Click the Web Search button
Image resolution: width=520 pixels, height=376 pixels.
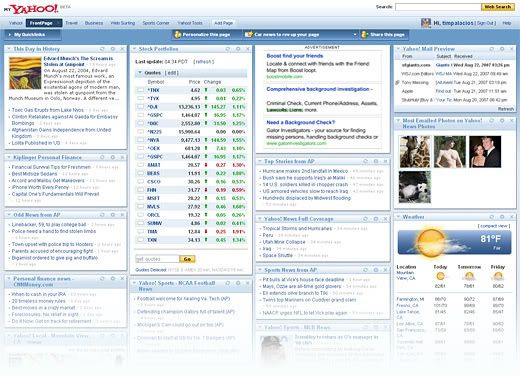[498, 7]
